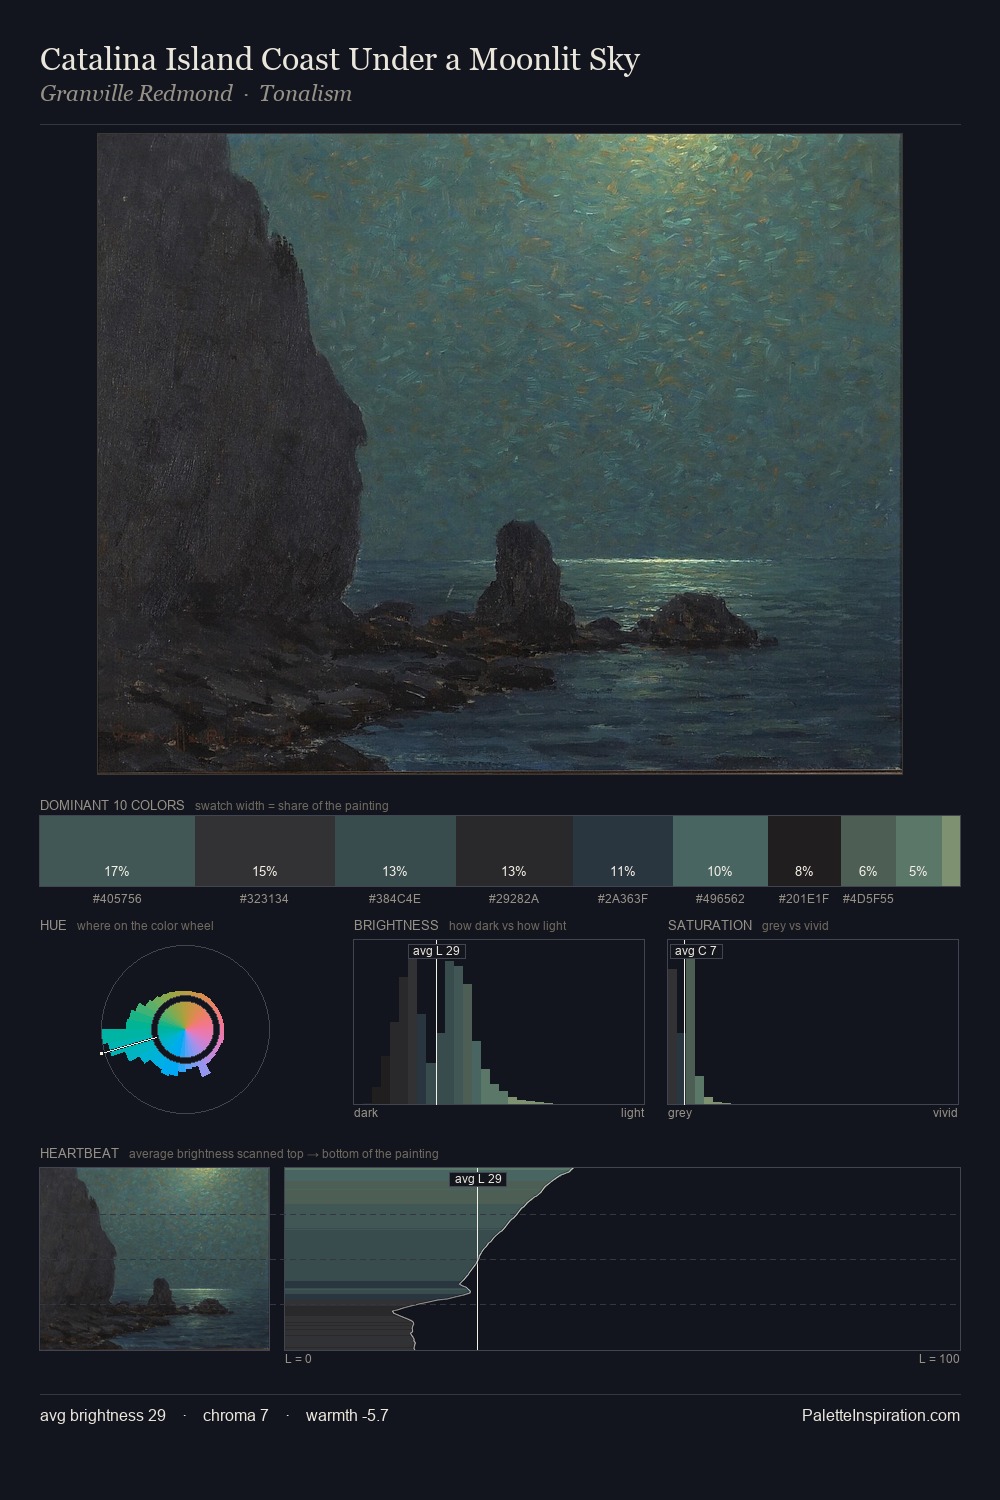Select the 6% swatch #4D5F55
The width and height of the screenshot is (1000, 1500).
pyautogui.click(x=868, y=851)
